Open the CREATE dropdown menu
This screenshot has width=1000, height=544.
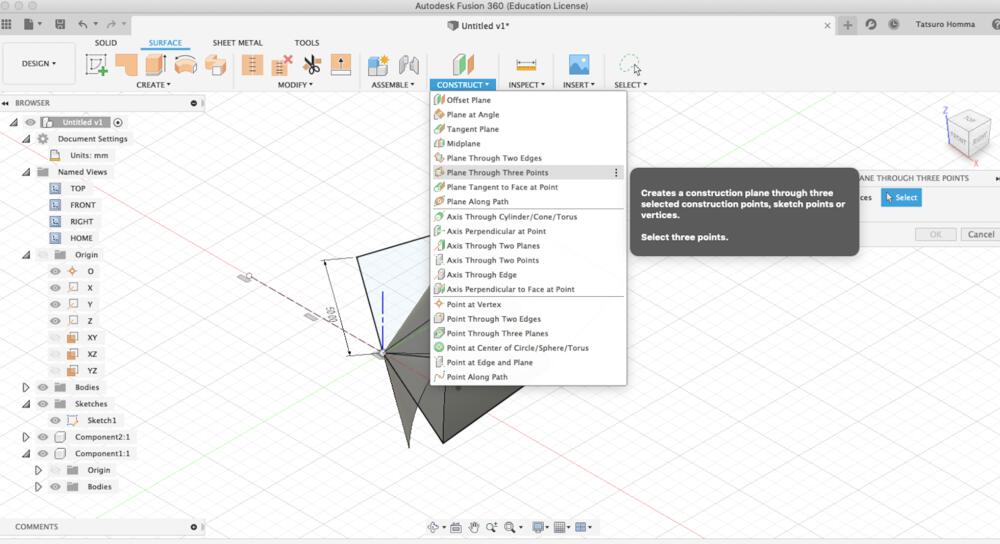(153, 84)
